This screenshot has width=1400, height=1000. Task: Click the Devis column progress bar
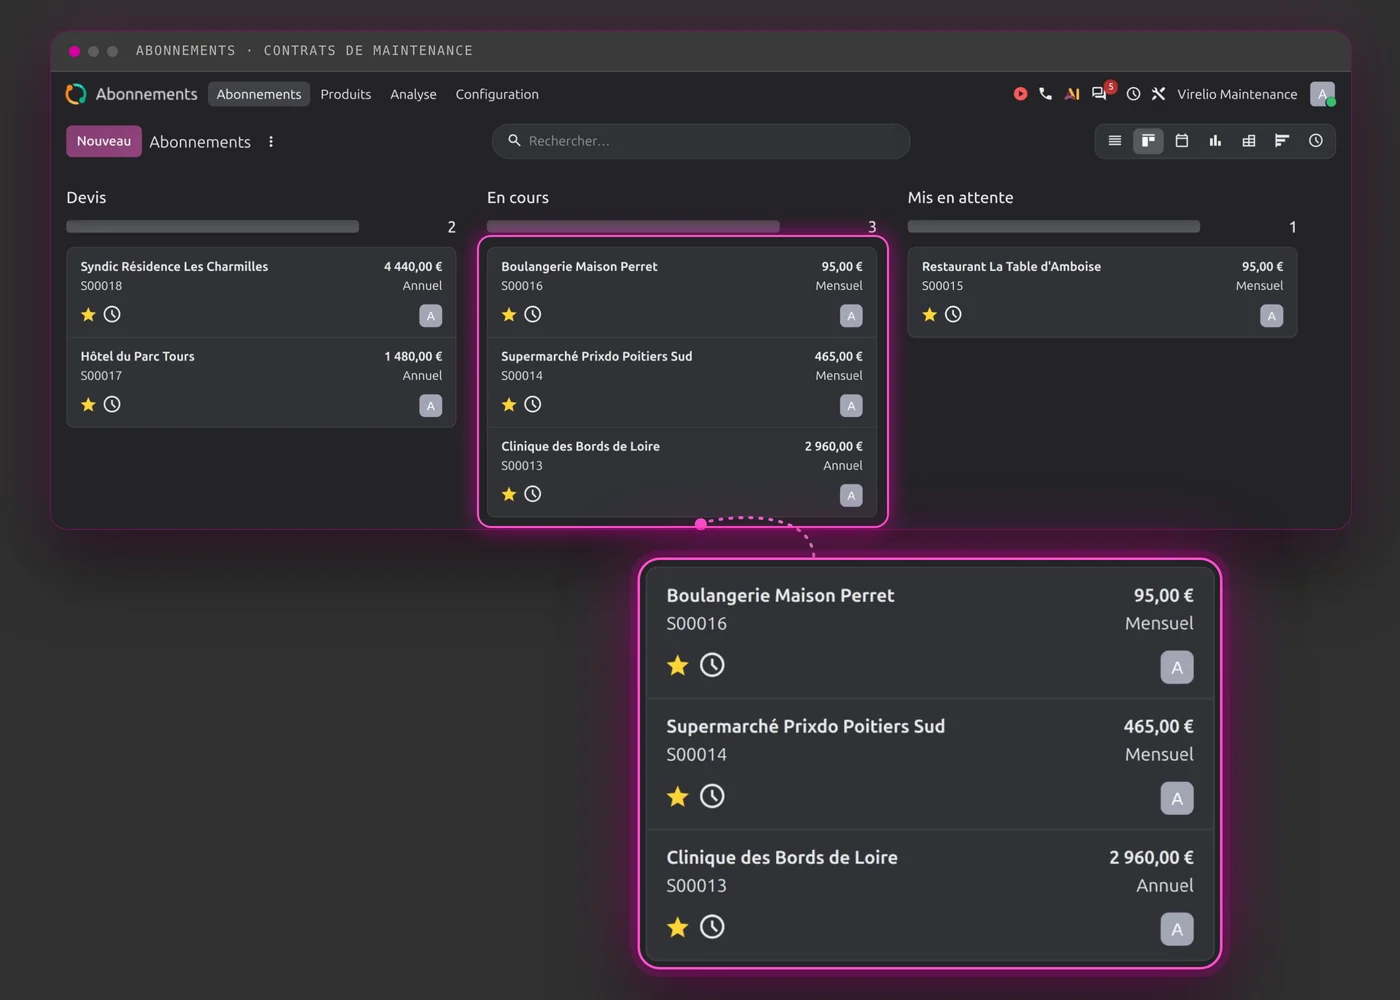pos(213,227)
